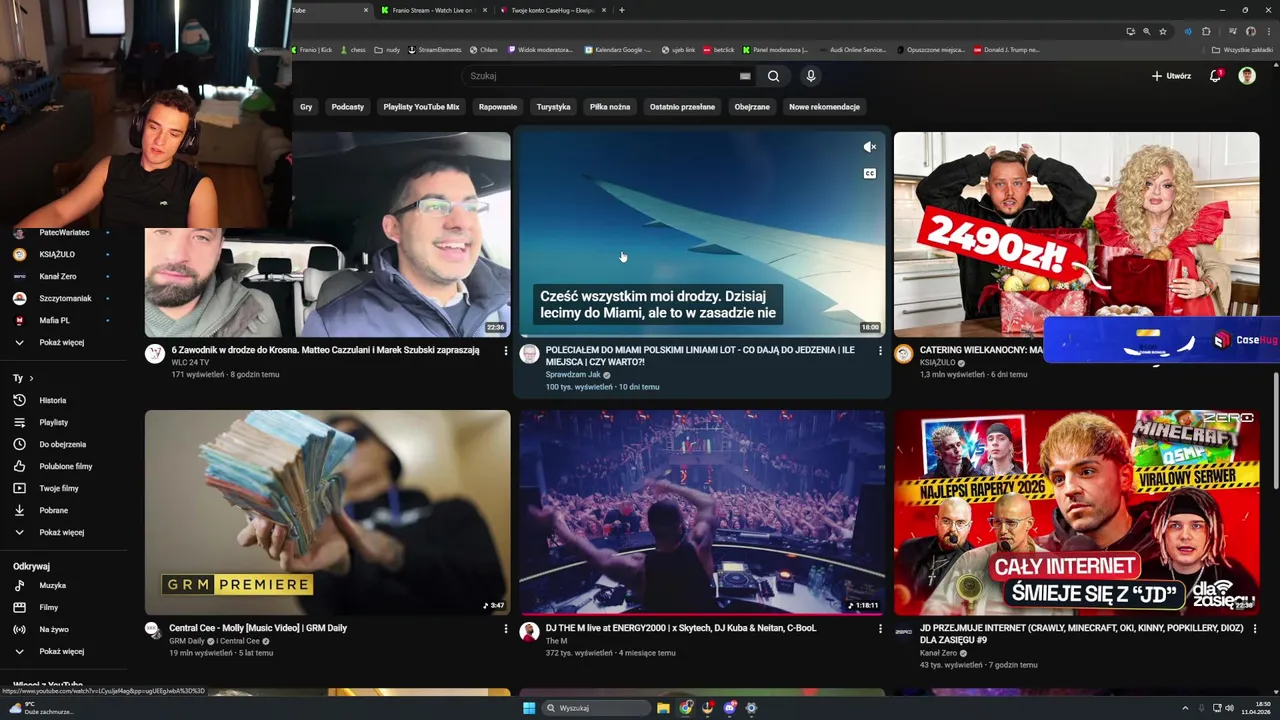Open JD przejmuje internet thumbnail
This screenshot has width=1280, height=720.
tap(1076, 512)
